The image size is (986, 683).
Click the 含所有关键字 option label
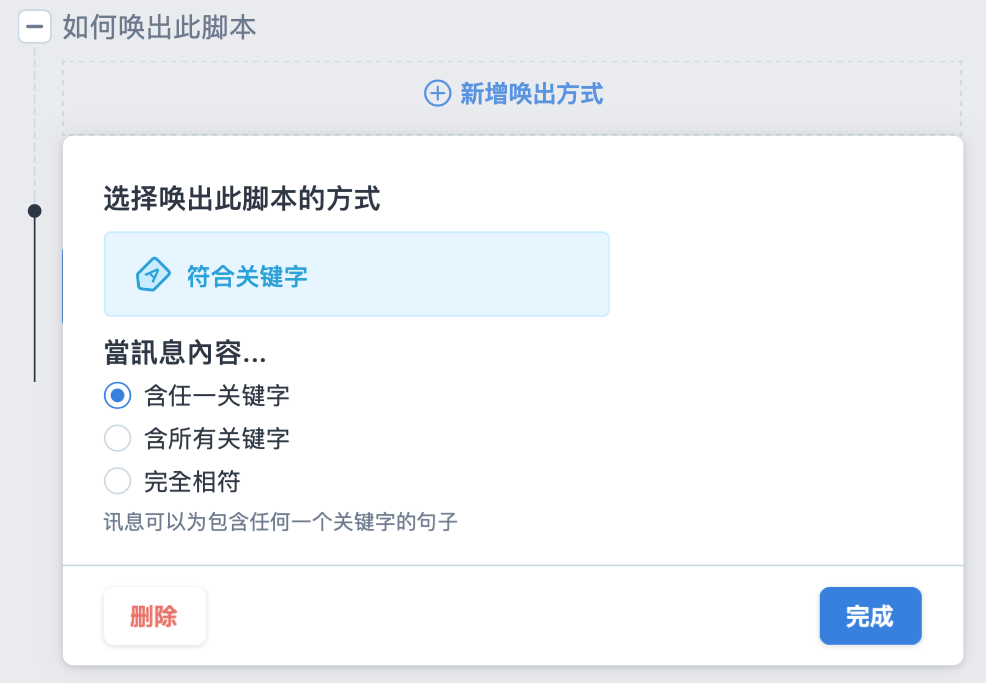point(217,438)
